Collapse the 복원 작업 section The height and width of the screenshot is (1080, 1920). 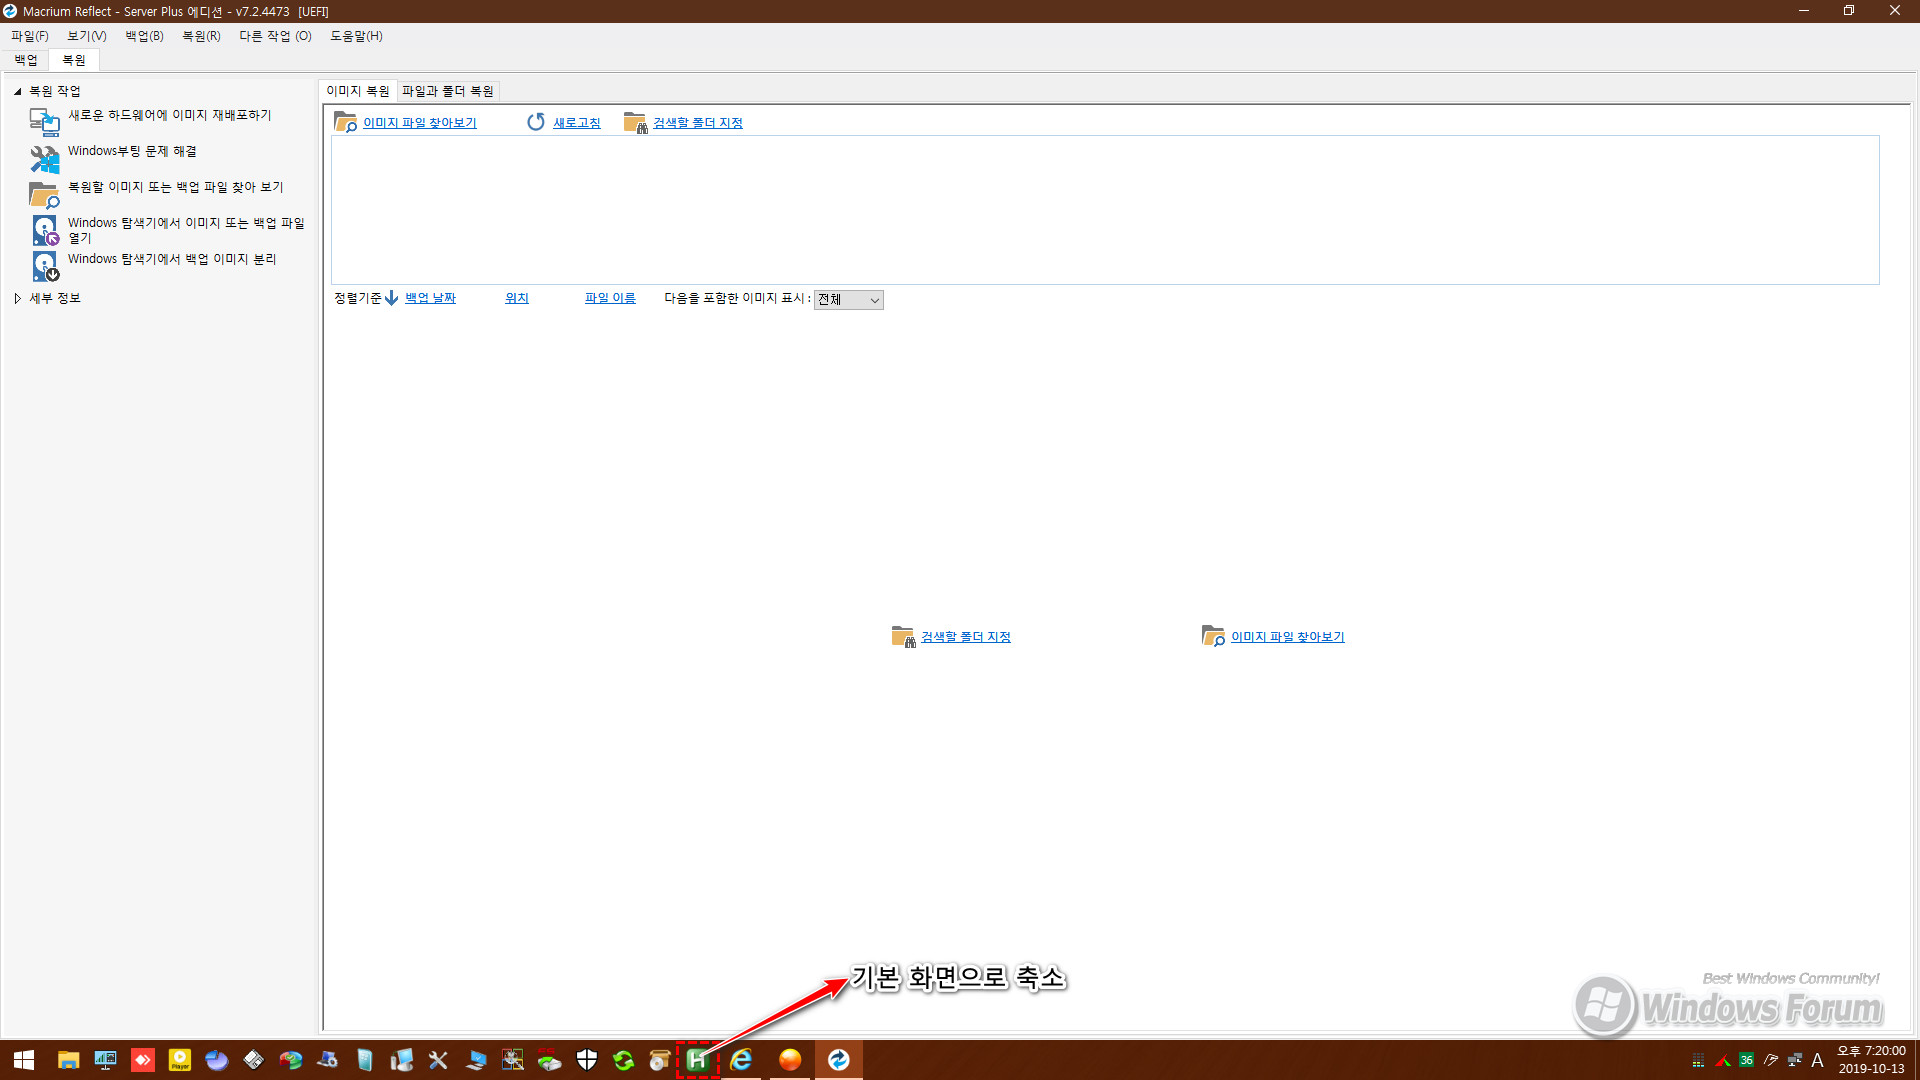coord(17,91)
